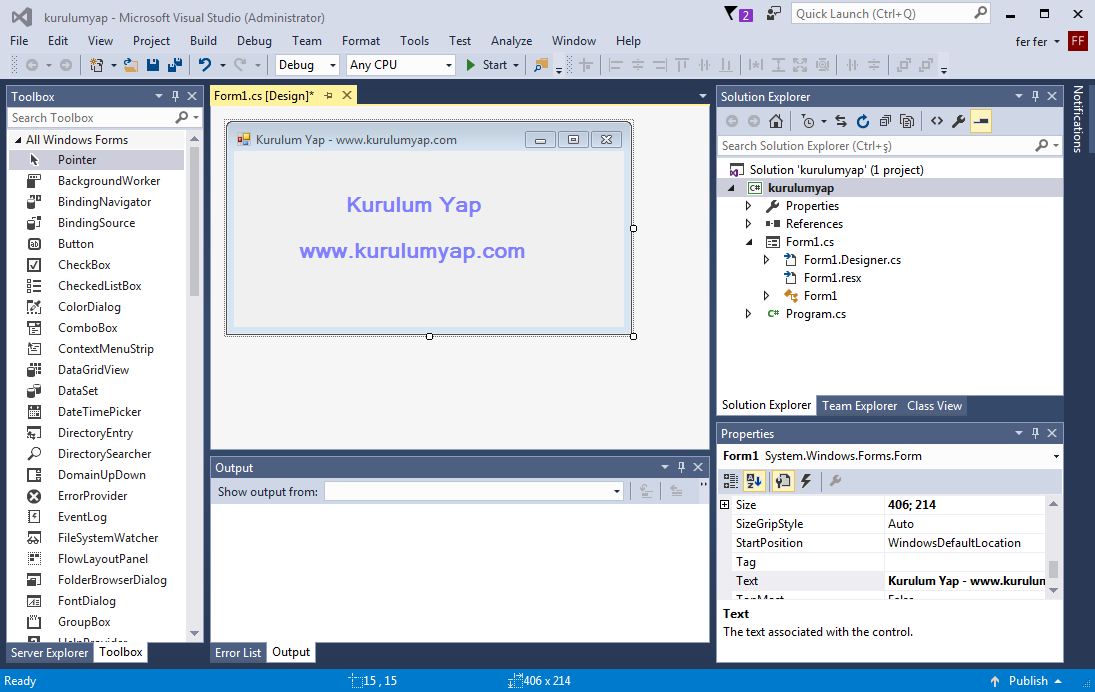Viewport: 1095px width, 692px height.
Task: Click View Code icon in Solution Explorer
Action: point(936,122)
